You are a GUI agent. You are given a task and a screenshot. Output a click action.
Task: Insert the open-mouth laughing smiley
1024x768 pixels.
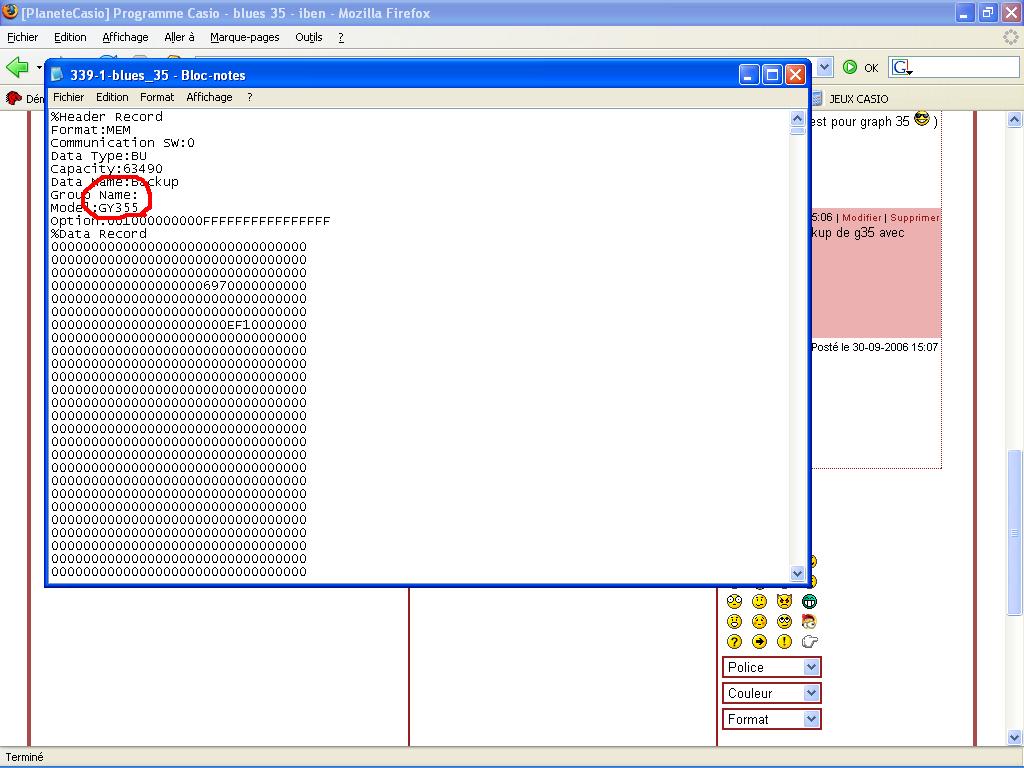pos(734,622)
